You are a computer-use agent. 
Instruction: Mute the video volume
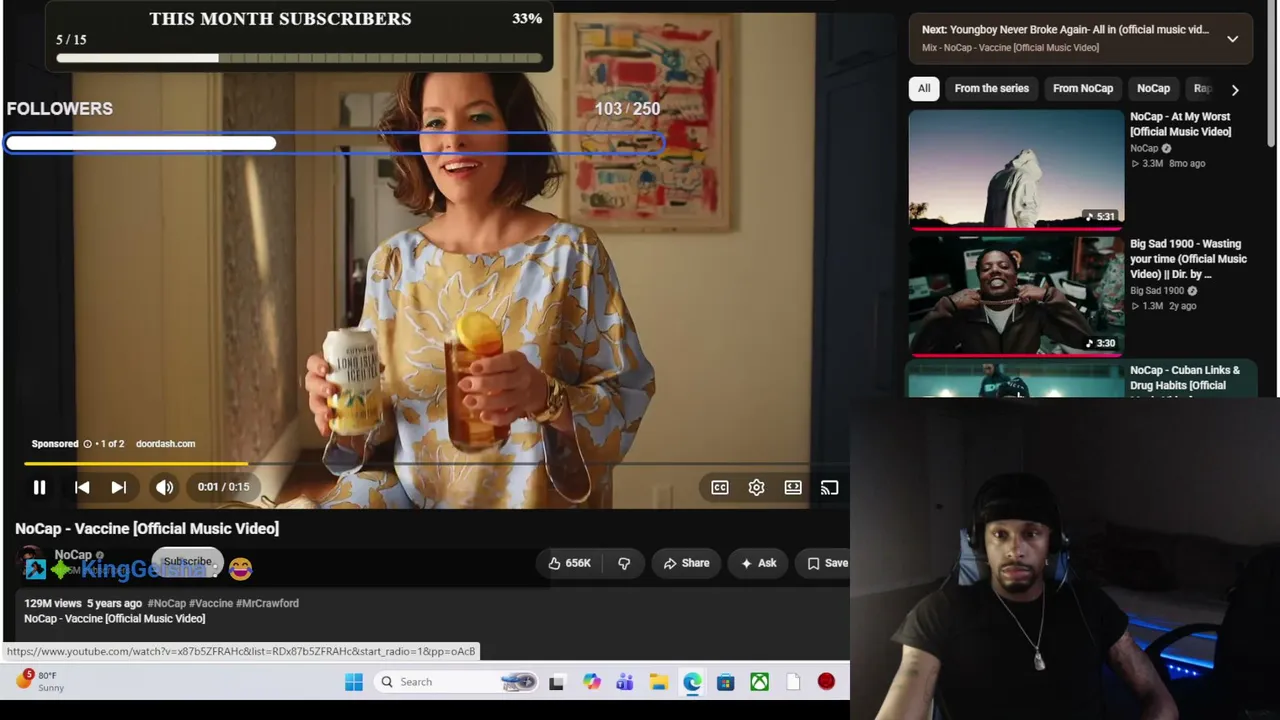(164, 487)
